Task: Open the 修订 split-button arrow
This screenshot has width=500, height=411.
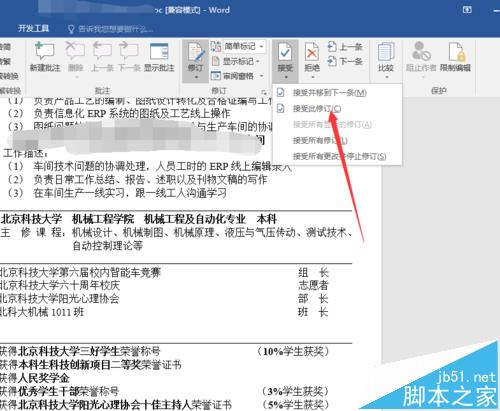Action: 196,77
